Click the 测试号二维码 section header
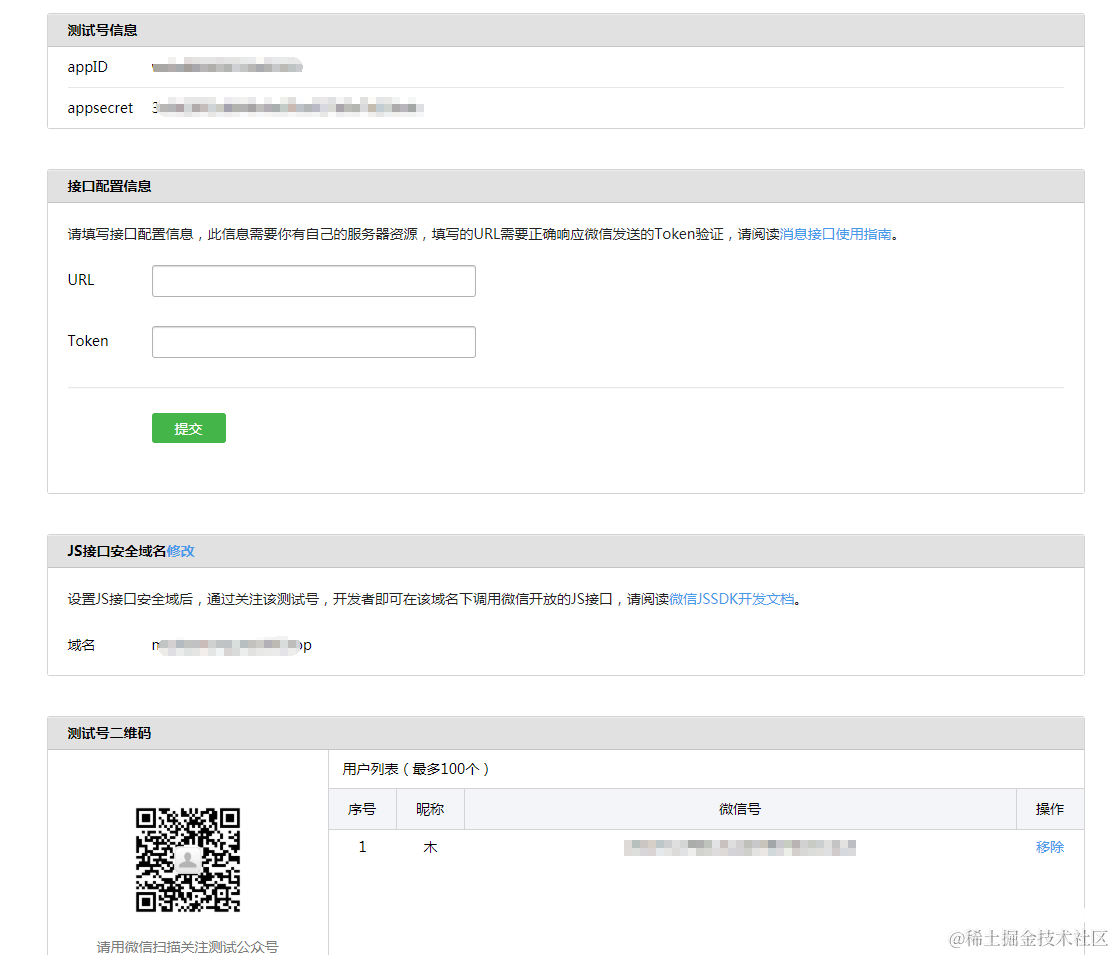 pyautogui.click(x=566, y=733)
